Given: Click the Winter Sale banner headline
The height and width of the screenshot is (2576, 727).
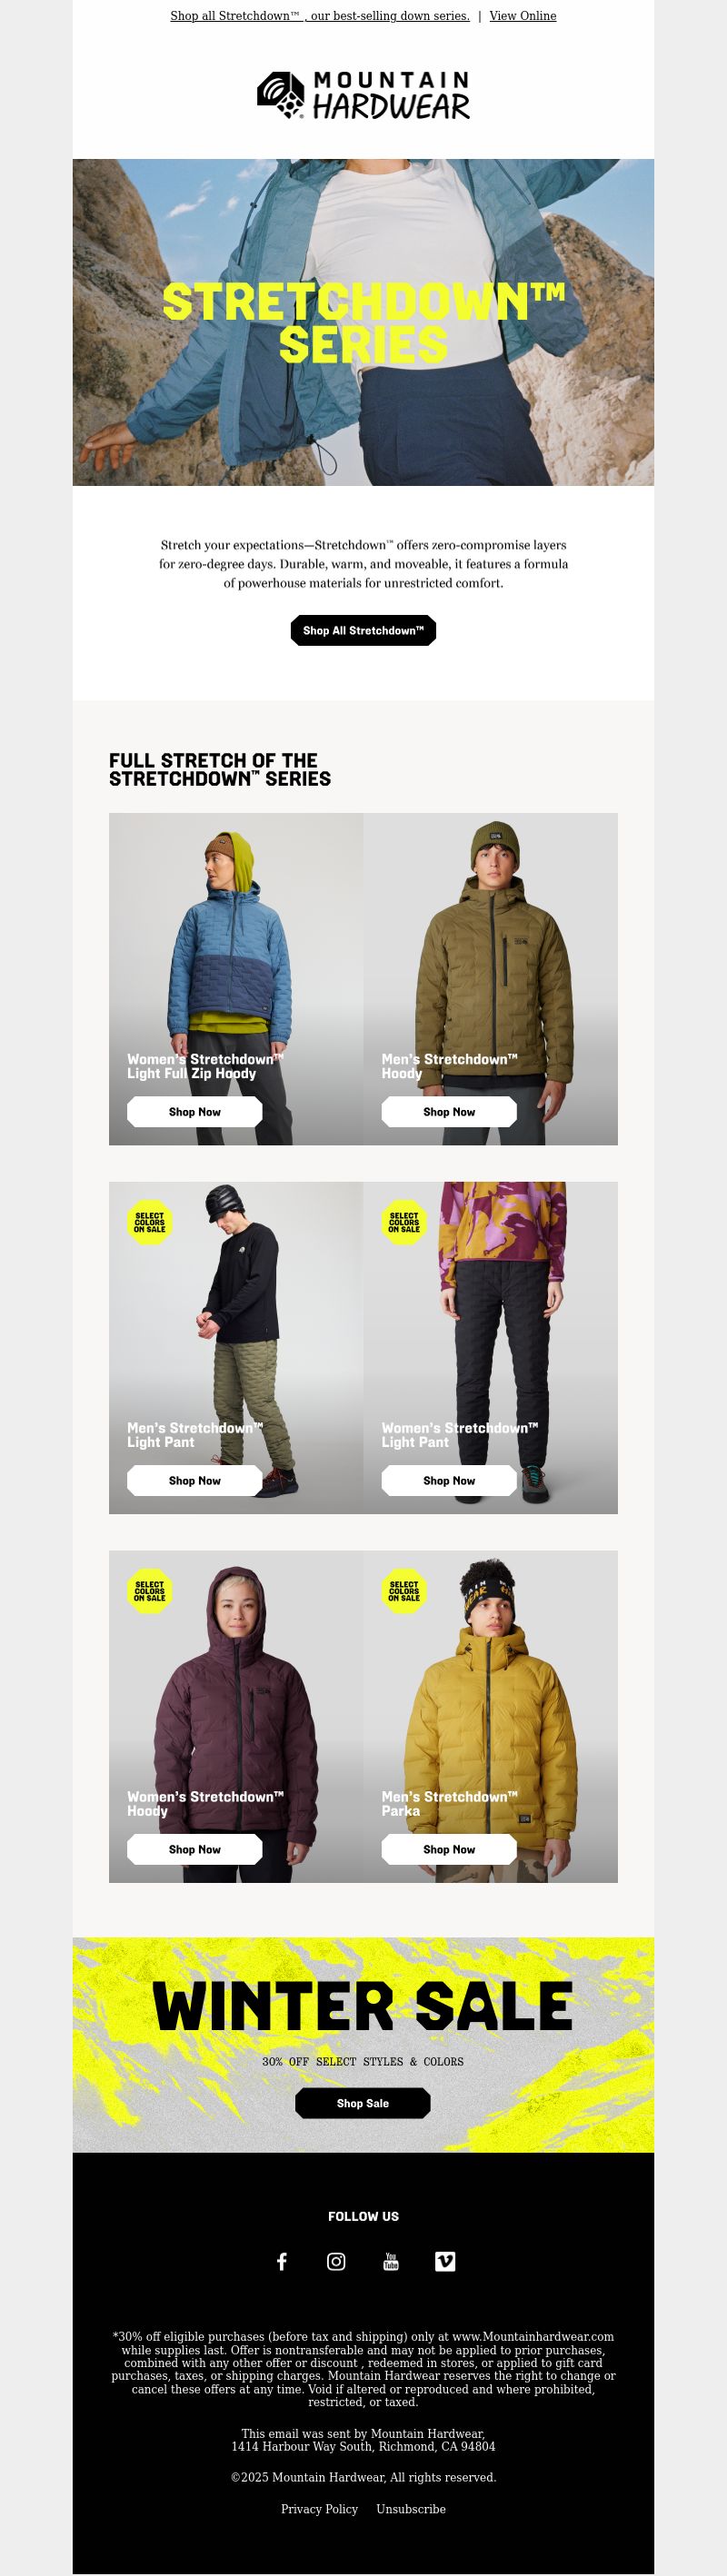Looking at the screenshot, I should tap(363, 2006).
